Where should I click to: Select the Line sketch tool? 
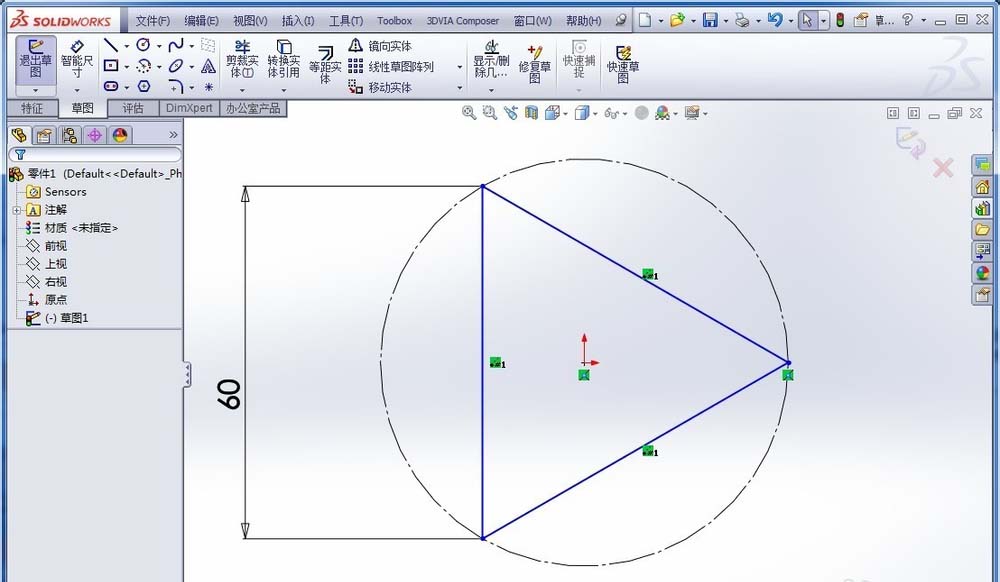110,45
